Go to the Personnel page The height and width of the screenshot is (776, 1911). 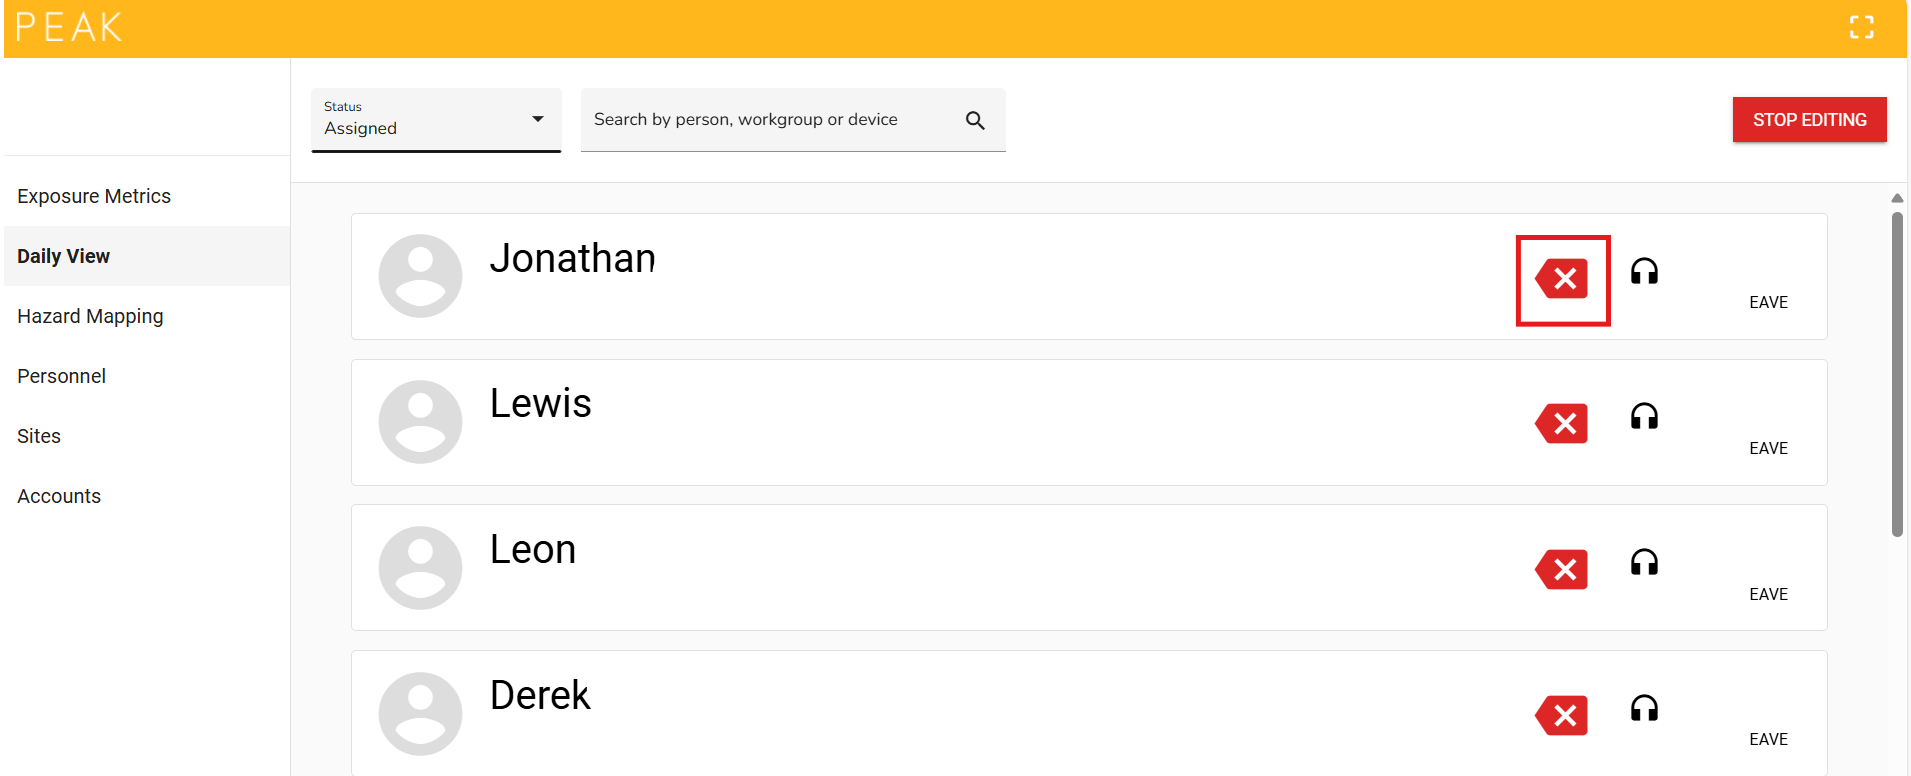(x=61, y=376)
